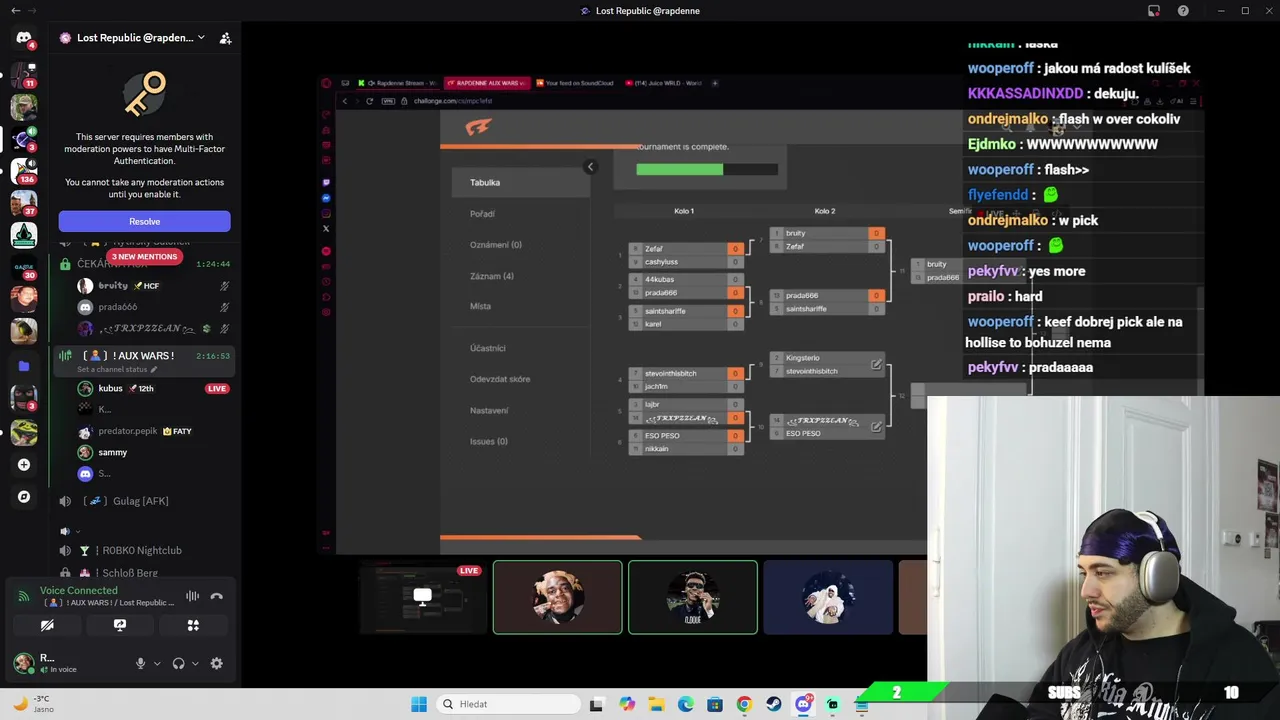Open microphone input options arrow

[x=157, y=663]
